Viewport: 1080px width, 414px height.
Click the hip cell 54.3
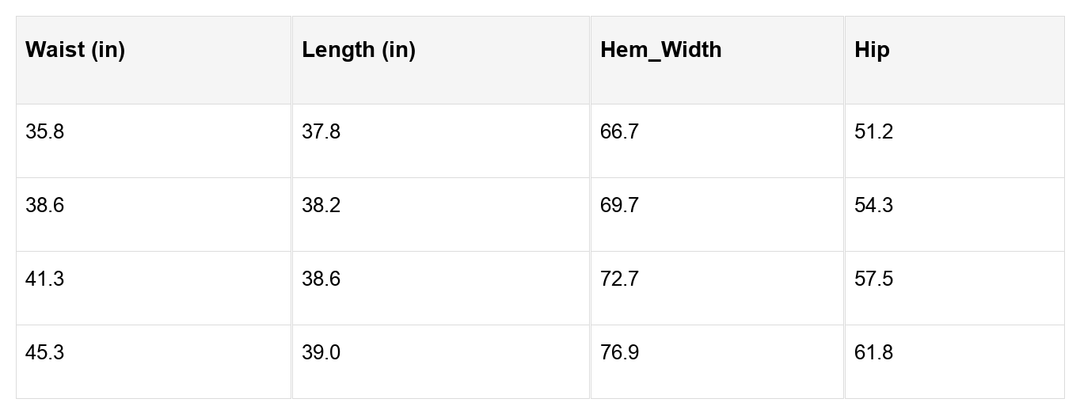[x=874, y=206]
